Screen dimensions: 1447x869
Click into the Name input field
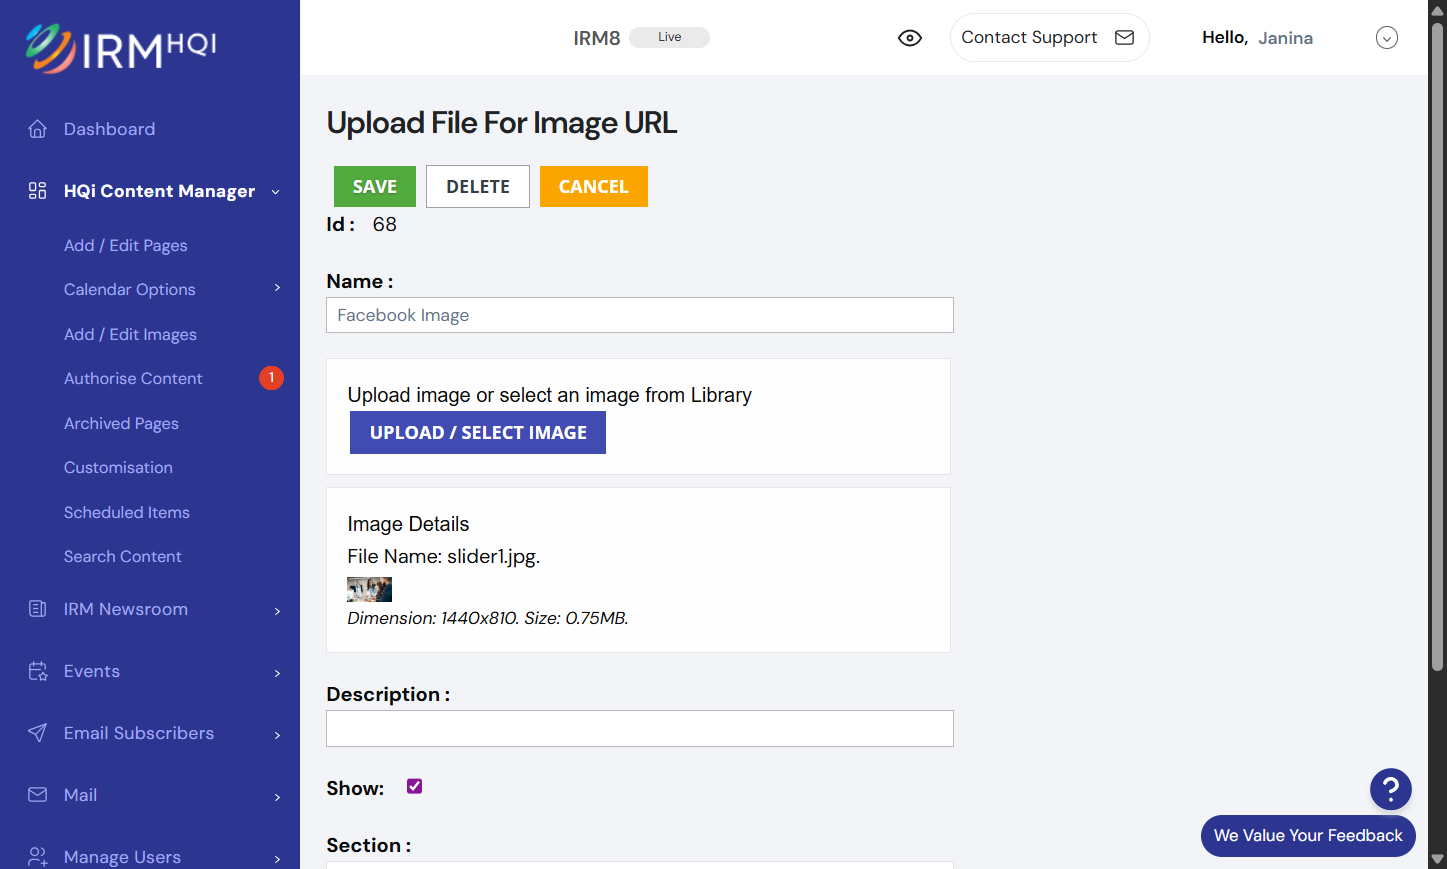coord(640,315)
